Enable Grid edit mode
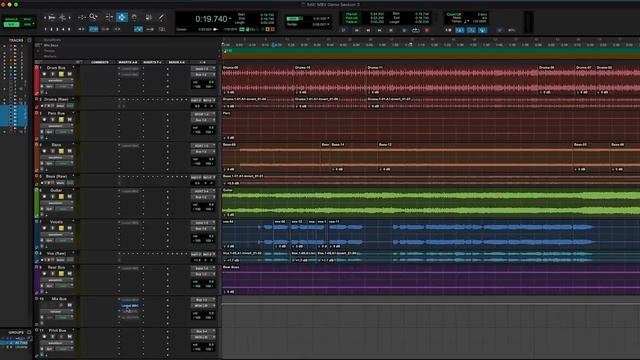The image size is (640, 360). coord(27,24)
